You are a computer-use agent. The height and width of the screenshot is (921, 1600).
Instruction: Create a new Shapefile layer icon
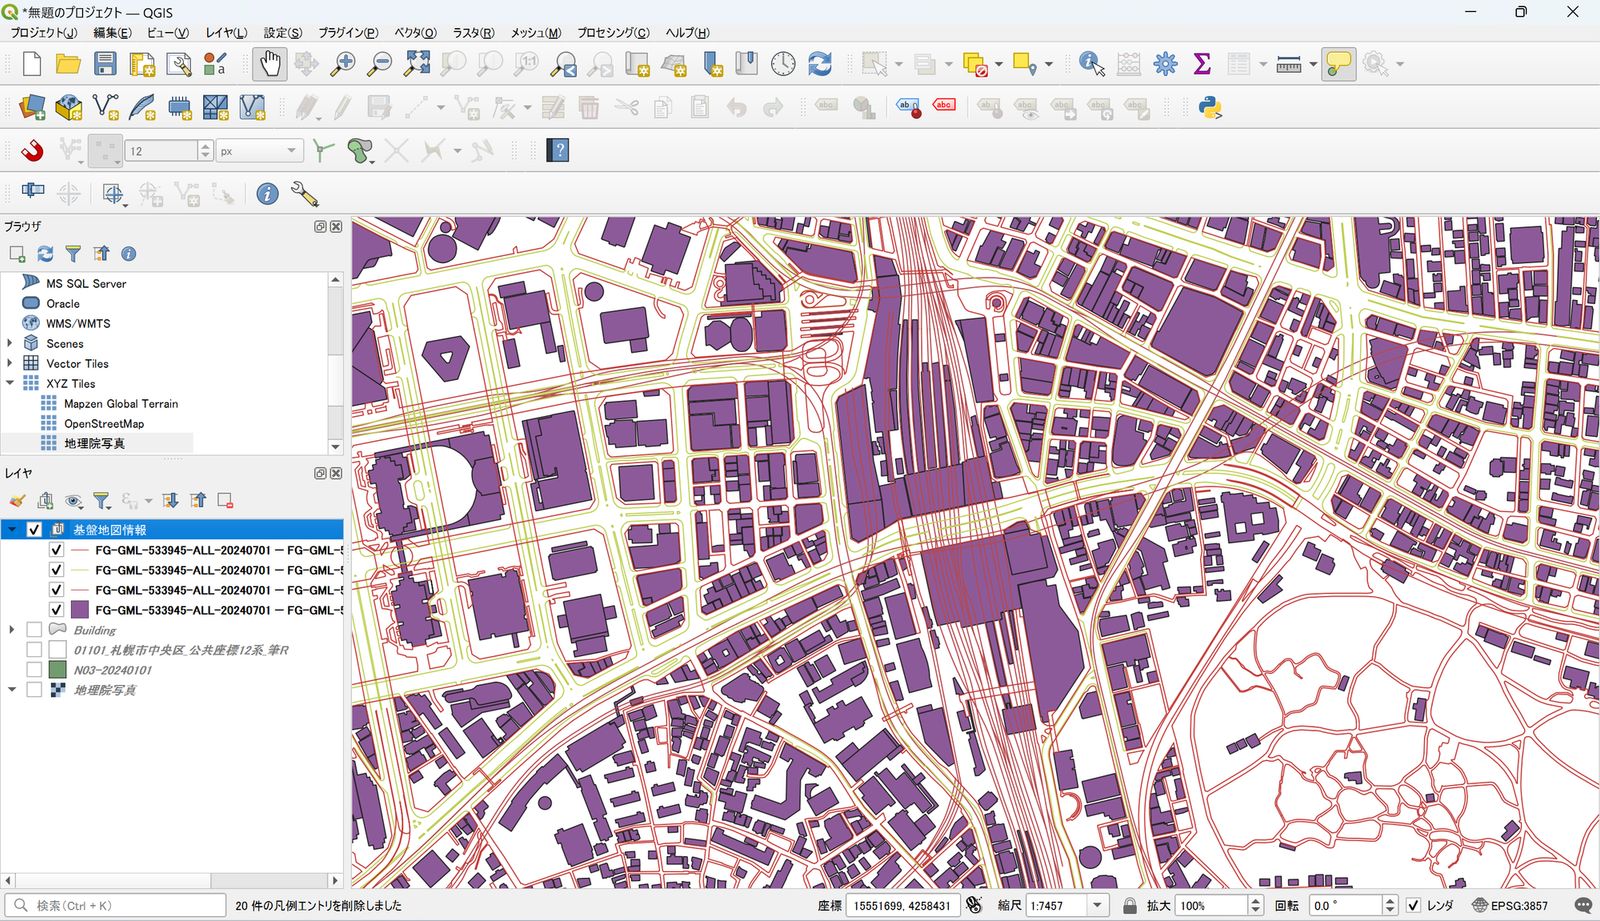[x=106, y=107]
